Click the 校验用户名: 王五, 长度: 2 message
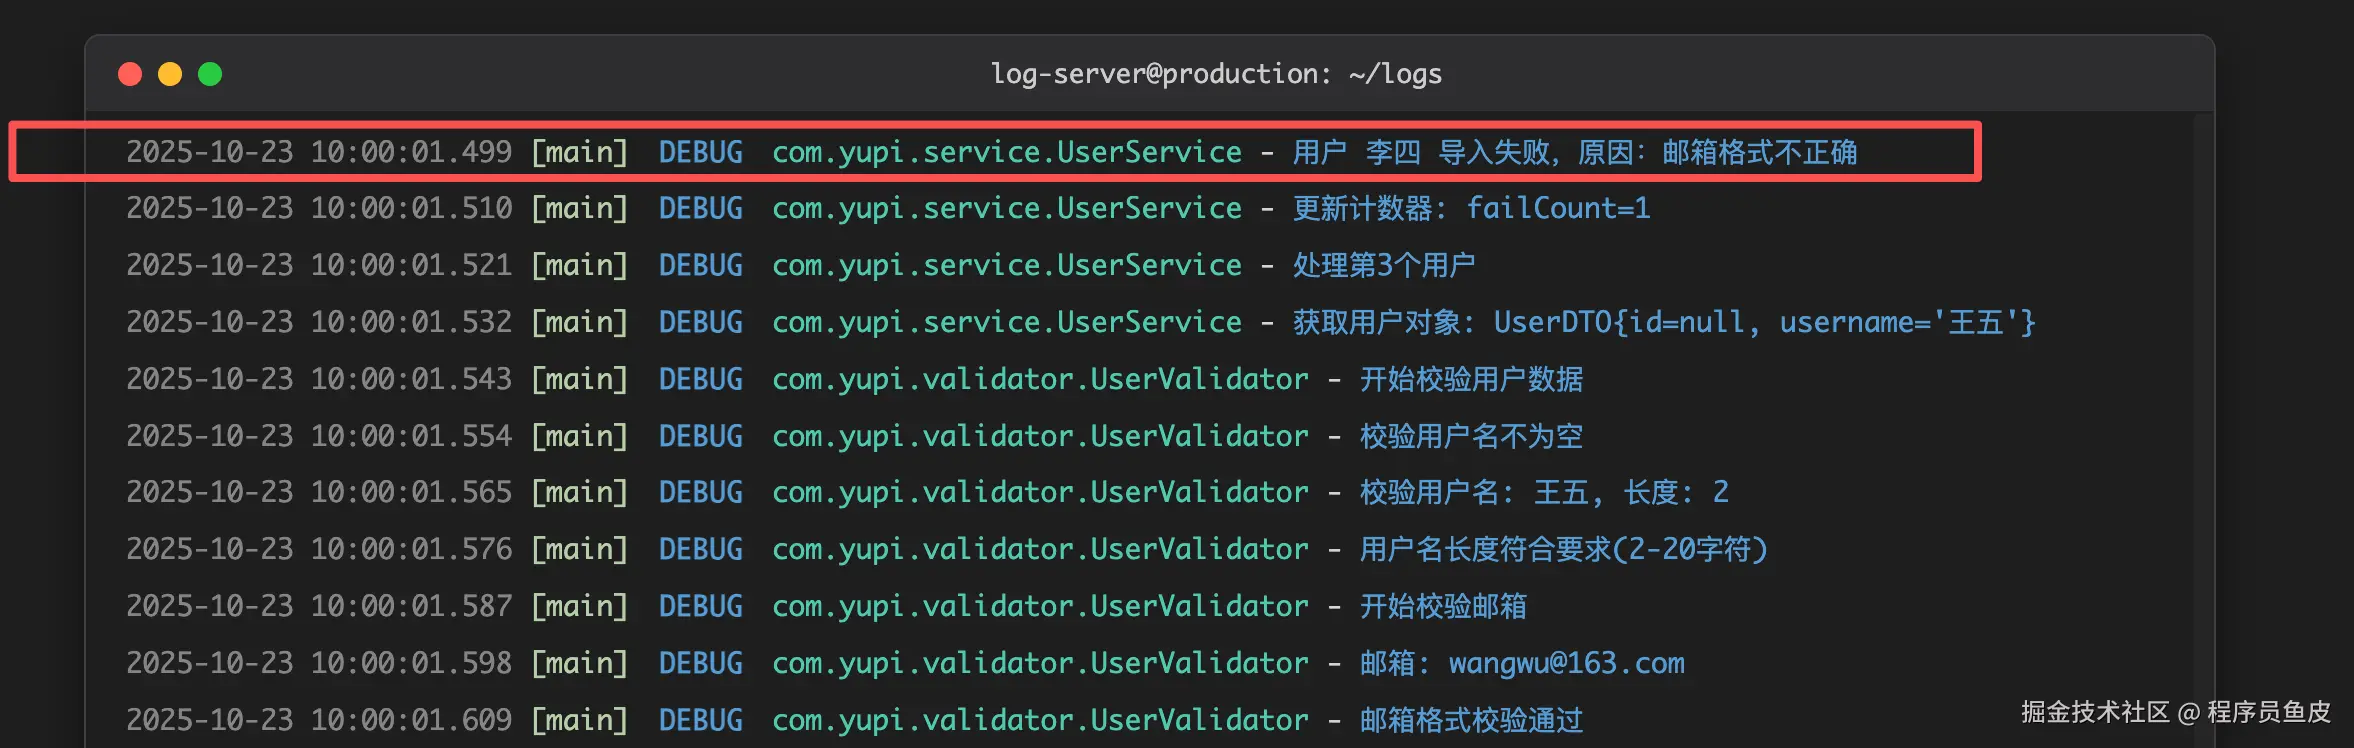The width and height of the screenshot is (2354, 748). (1543, 492)
